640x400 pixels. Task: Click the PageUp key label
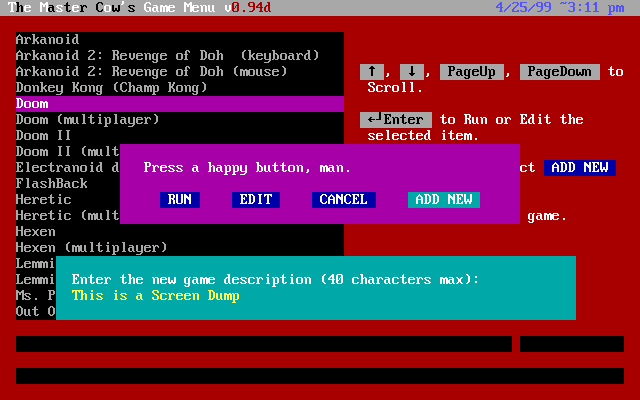tap(471, 72)
